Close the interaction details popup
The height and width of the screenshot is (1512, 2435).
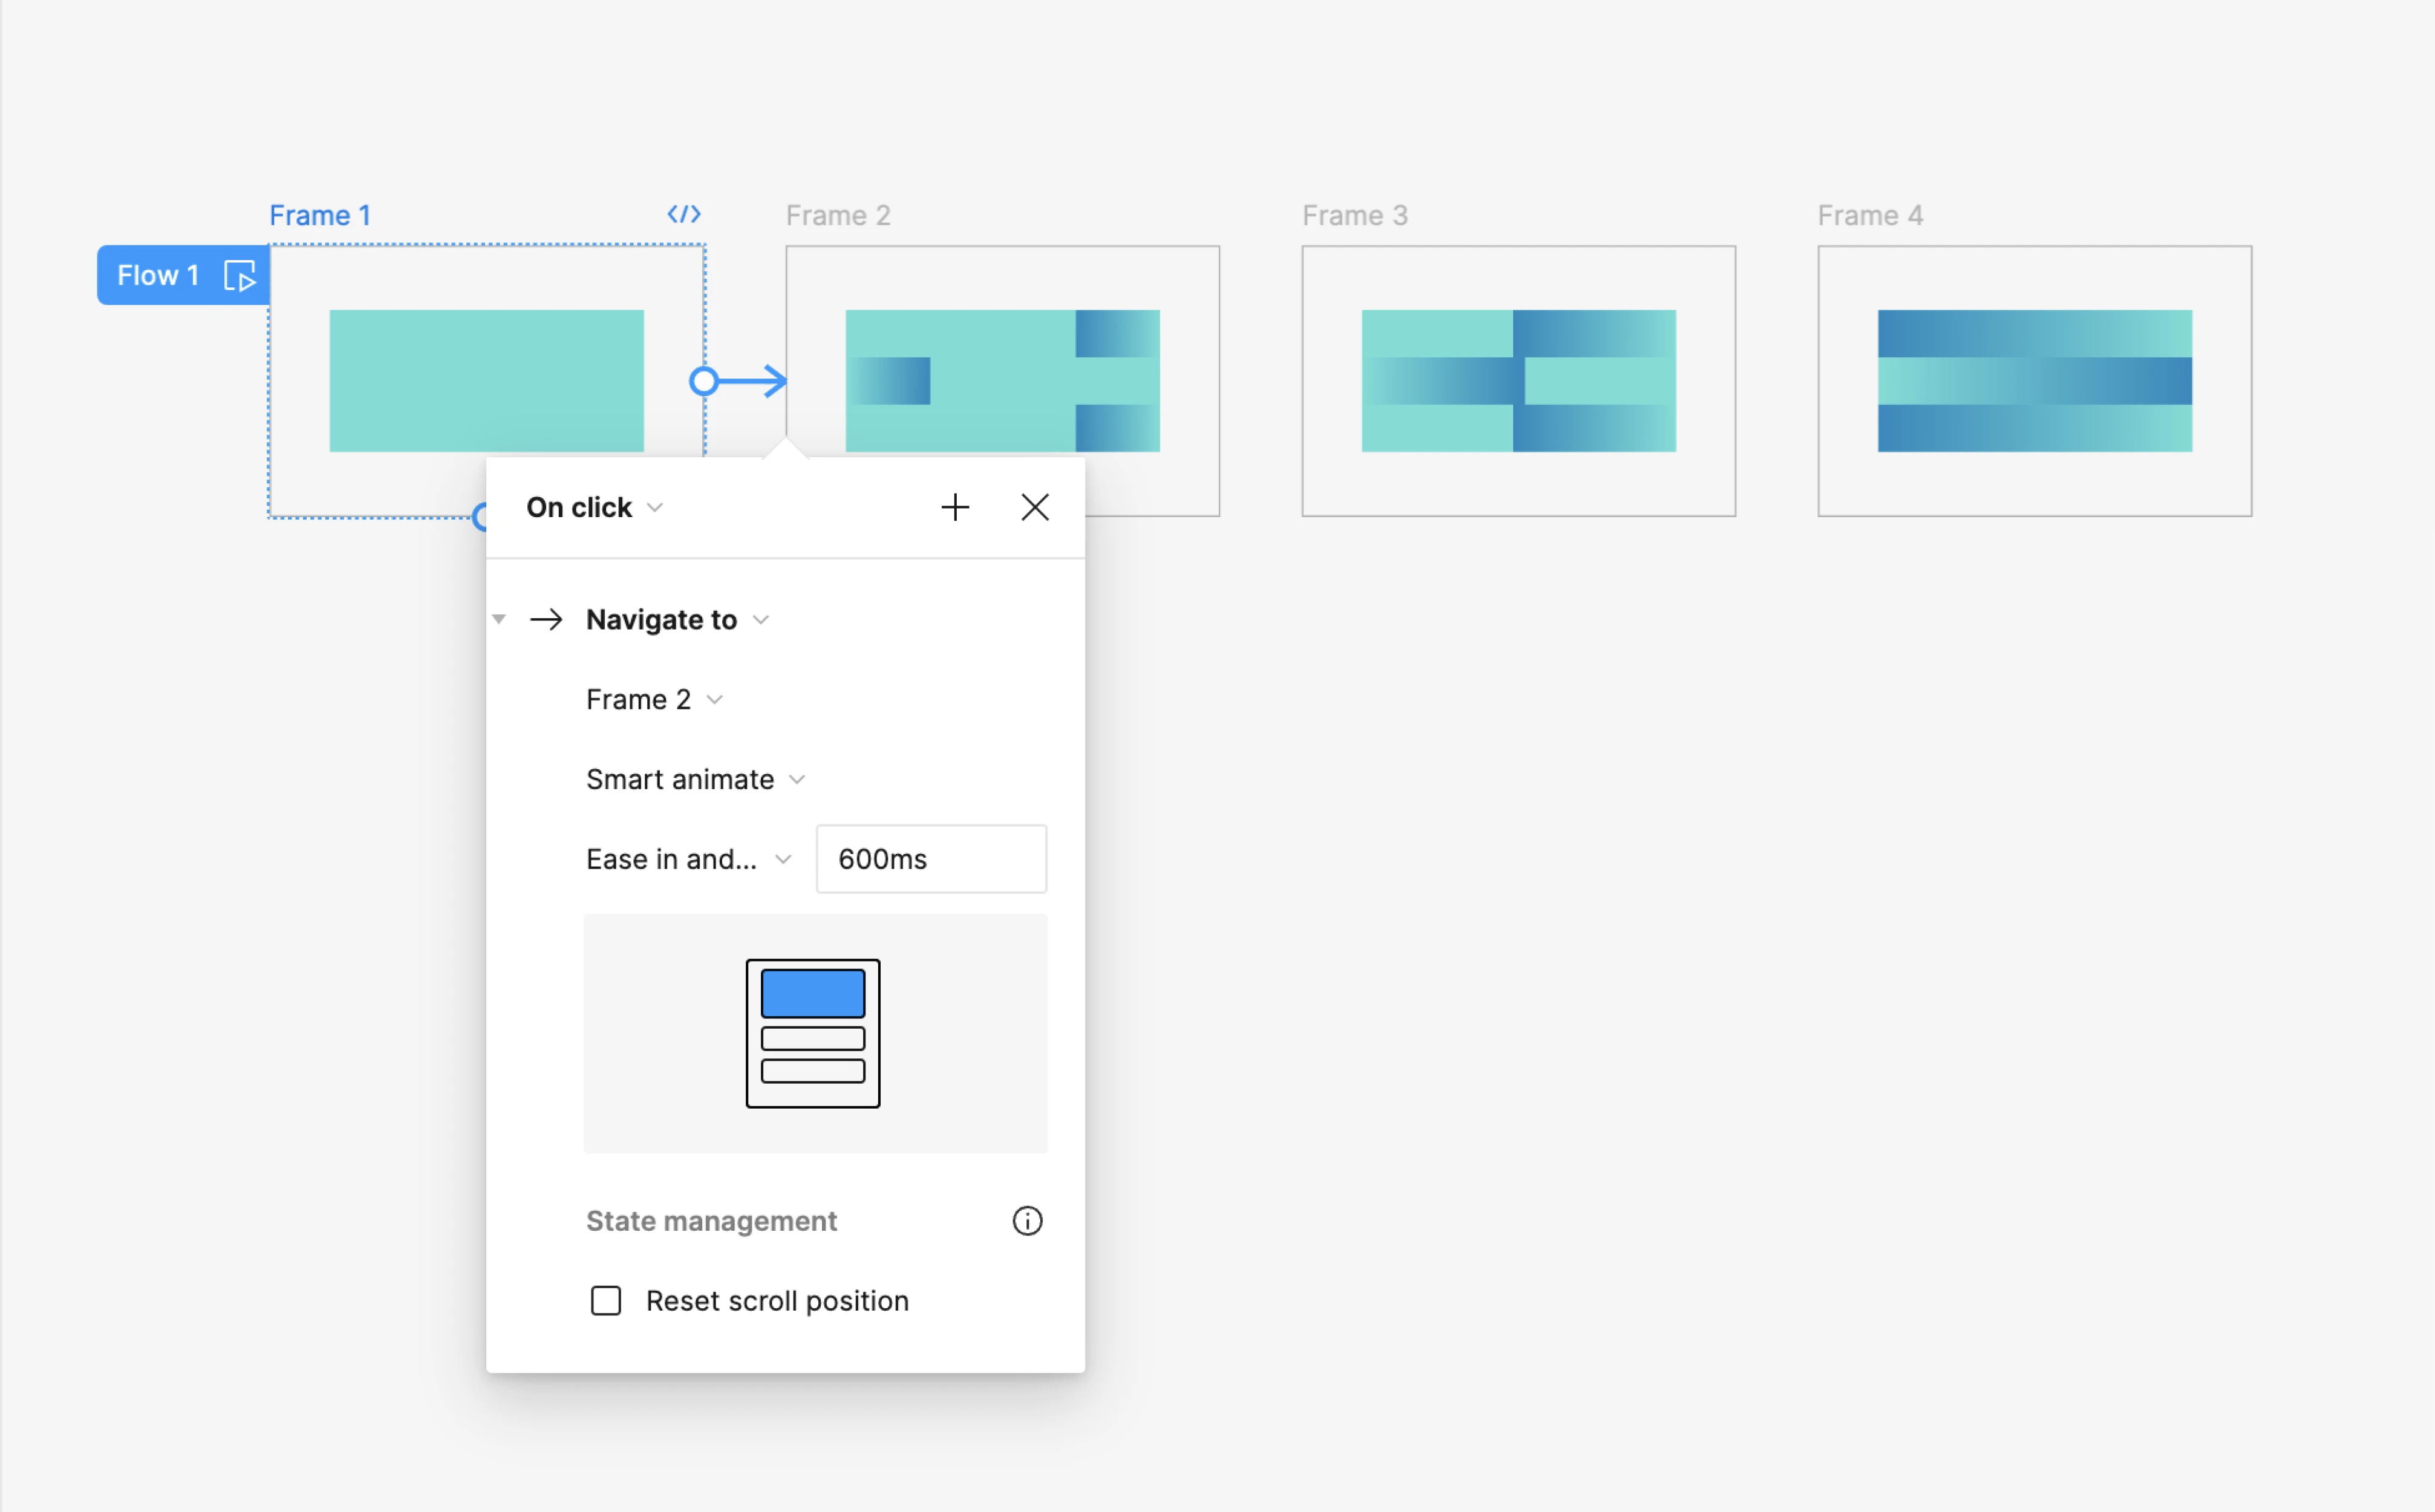1035,507
